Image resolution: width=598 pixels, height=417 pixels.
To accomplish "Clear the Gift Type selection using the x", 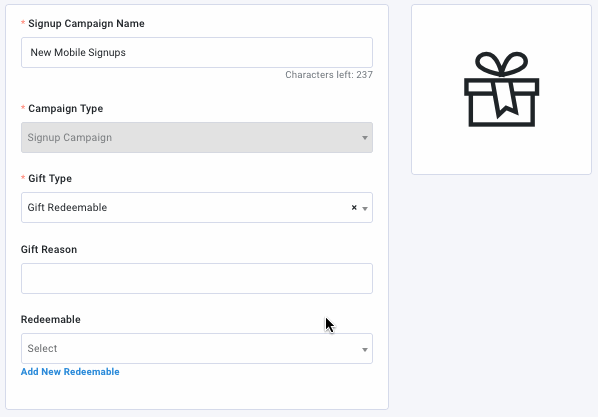I will tap(354, 208).
